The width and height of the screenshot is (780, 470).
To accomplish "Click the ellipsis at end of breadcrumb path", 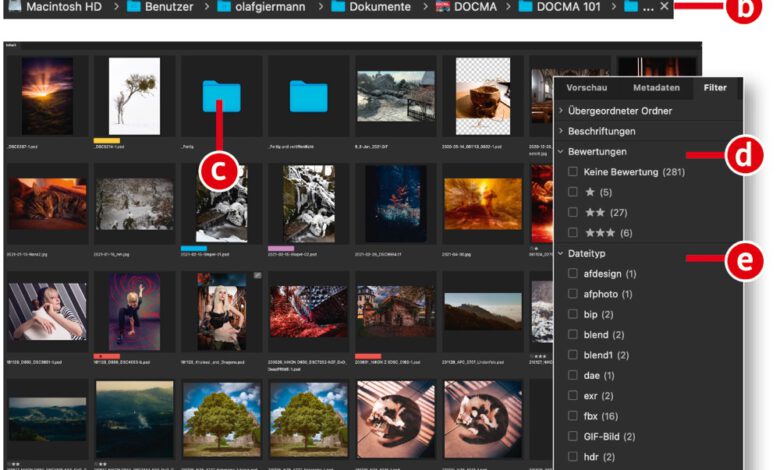I will (x=650, y=7).
